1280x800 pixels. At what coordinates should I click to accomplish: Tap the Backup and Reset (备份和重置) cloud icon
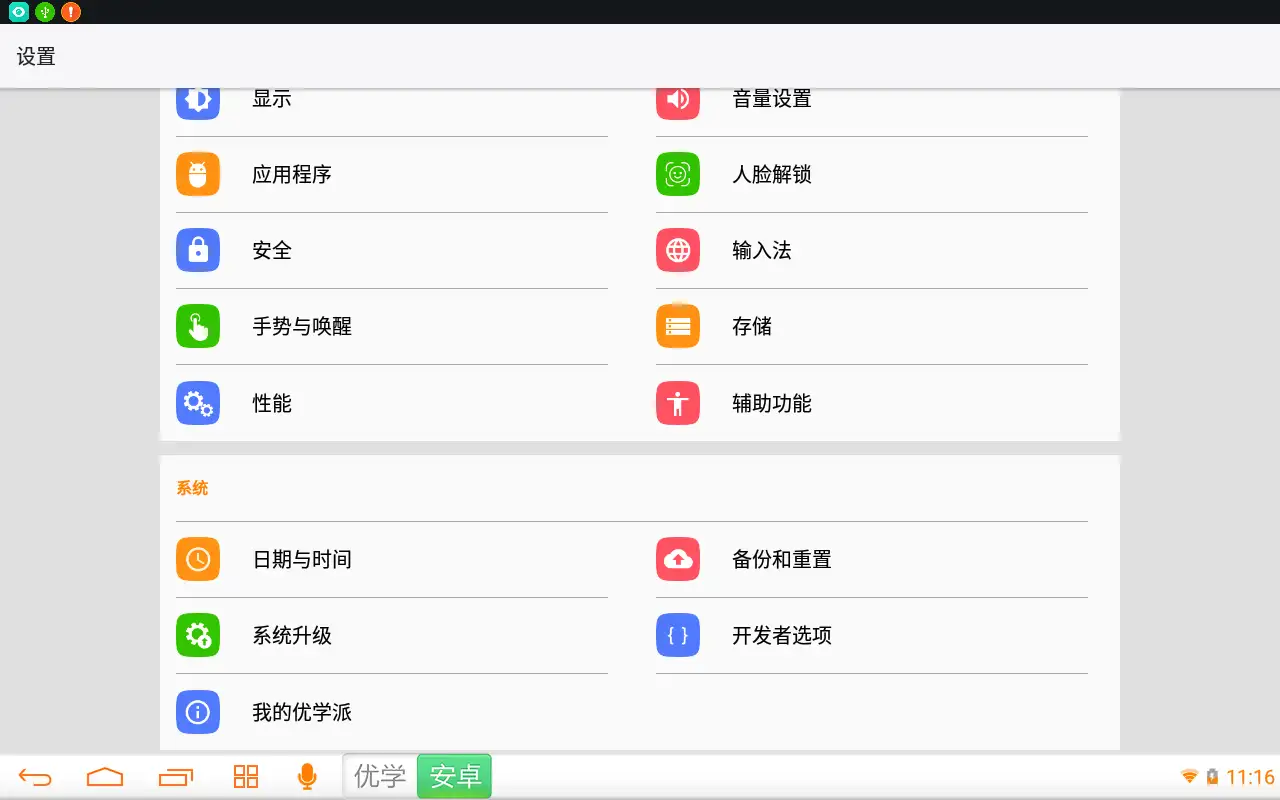[678, 559]
